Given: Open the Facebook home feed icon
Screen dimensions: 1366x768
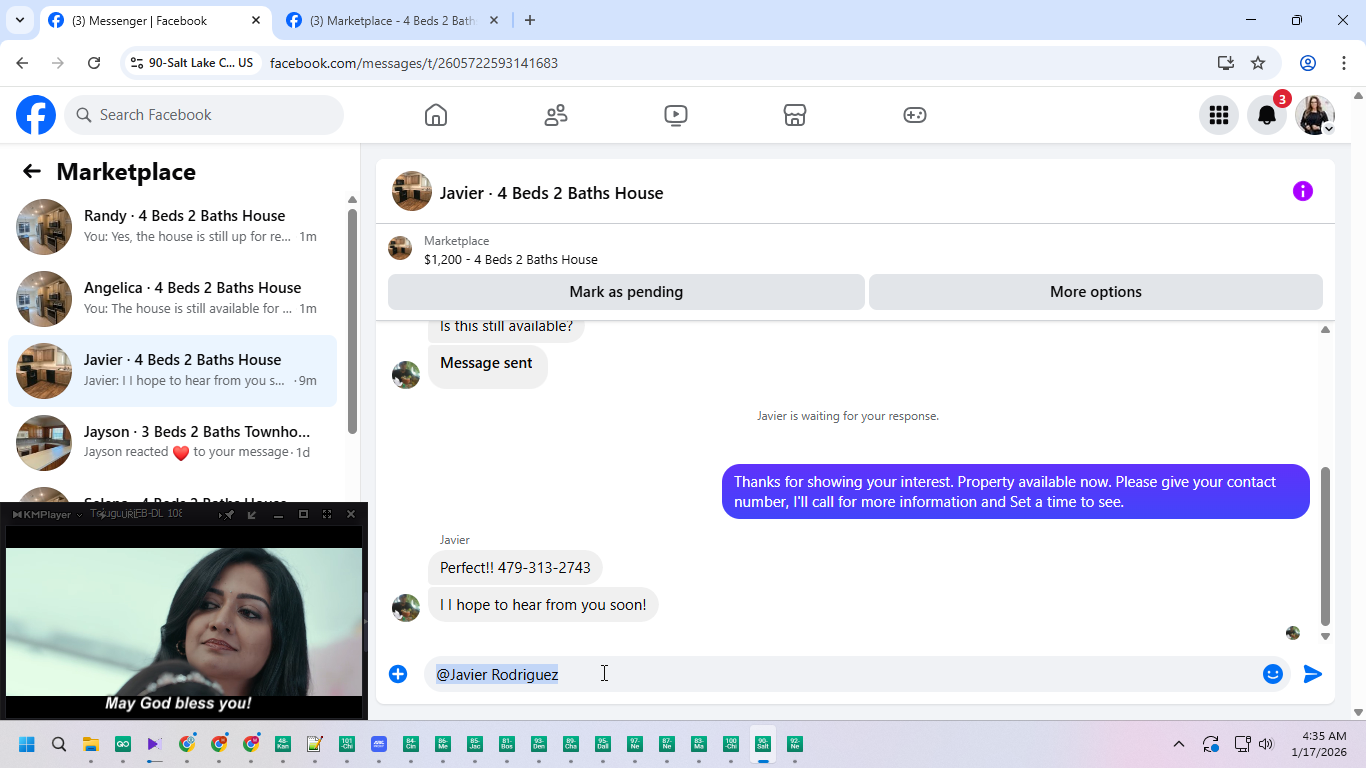Looking at the screenshot, I should (x=436, y=115).
